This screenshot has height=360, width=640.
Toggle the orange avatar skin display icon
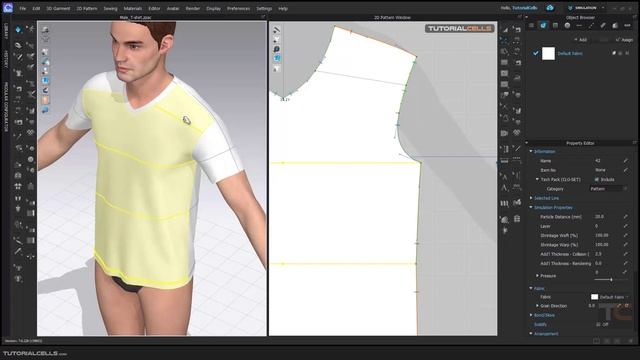[45, 100]
